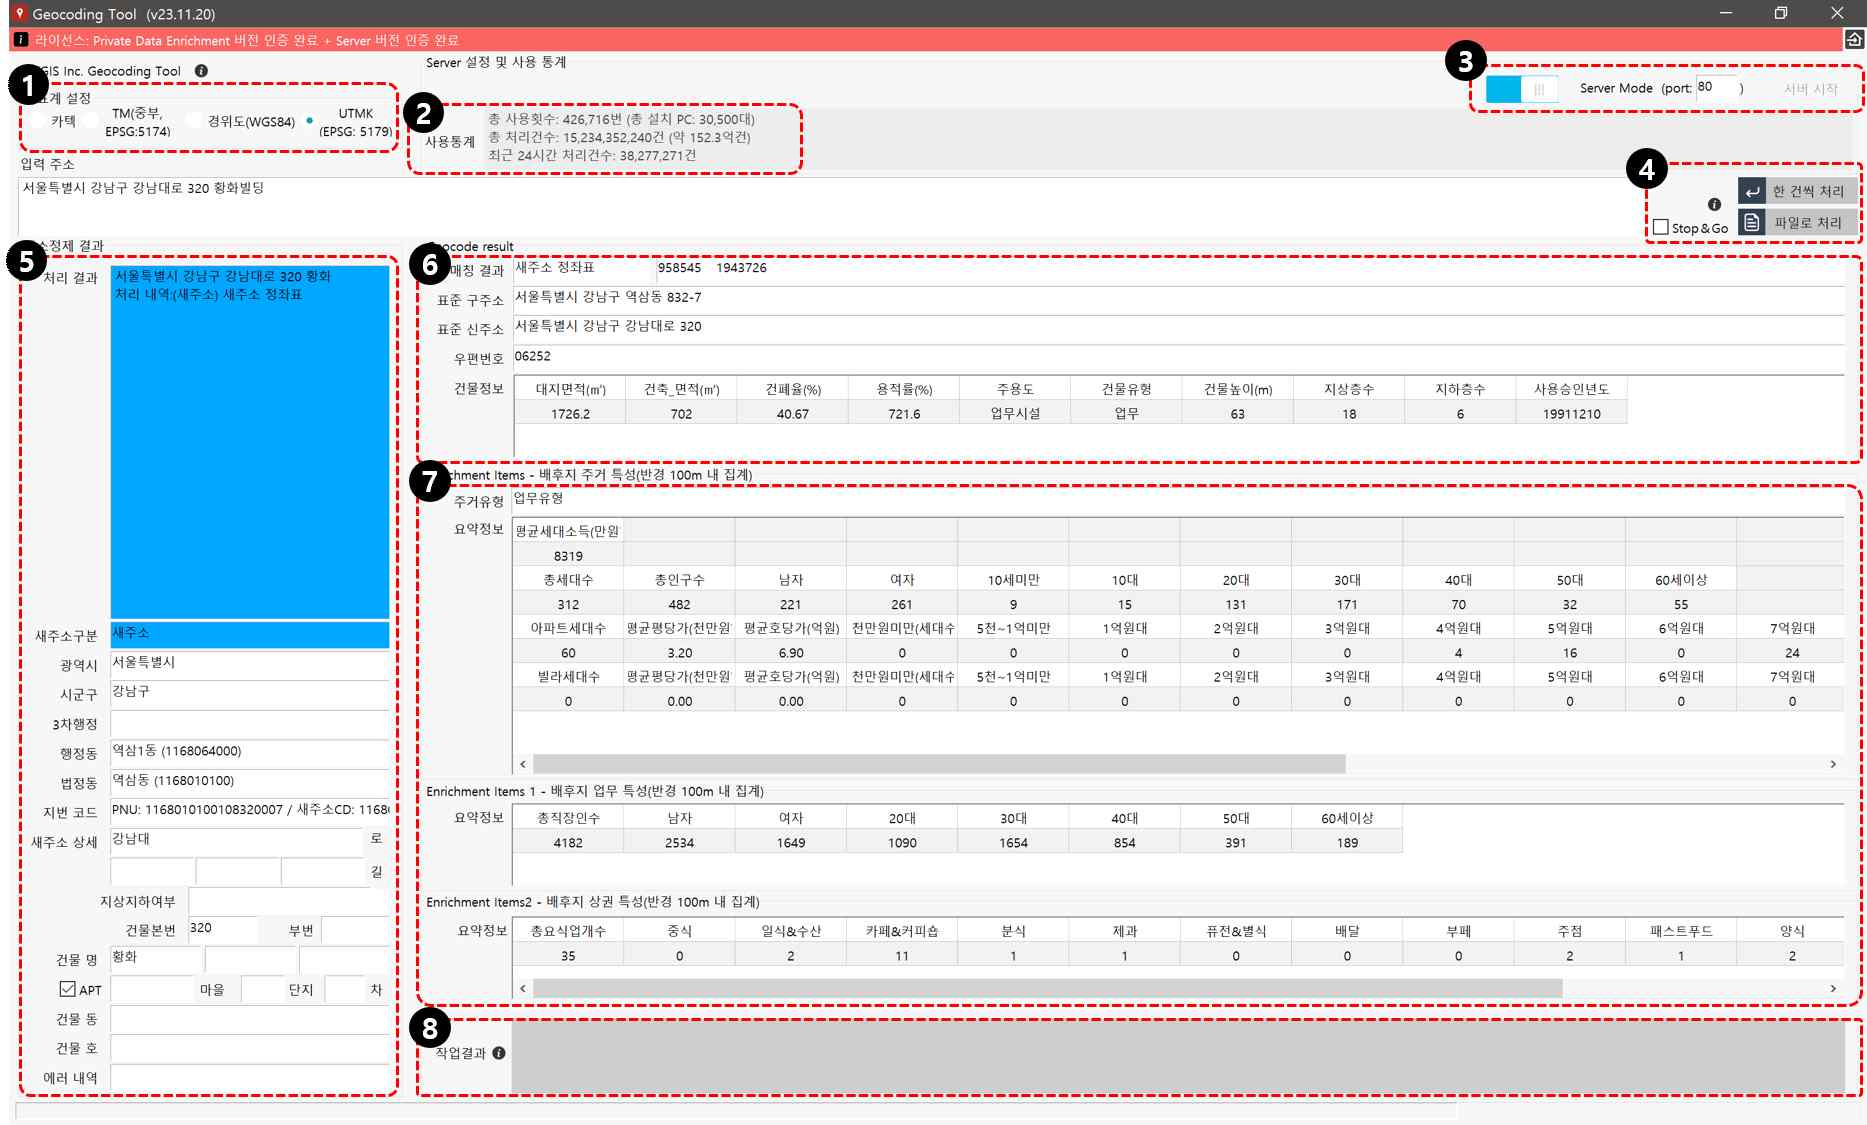Screen dimensions: 1867x1125
Task: Click the license info icon in the red bar
Action: click(20, 40)
